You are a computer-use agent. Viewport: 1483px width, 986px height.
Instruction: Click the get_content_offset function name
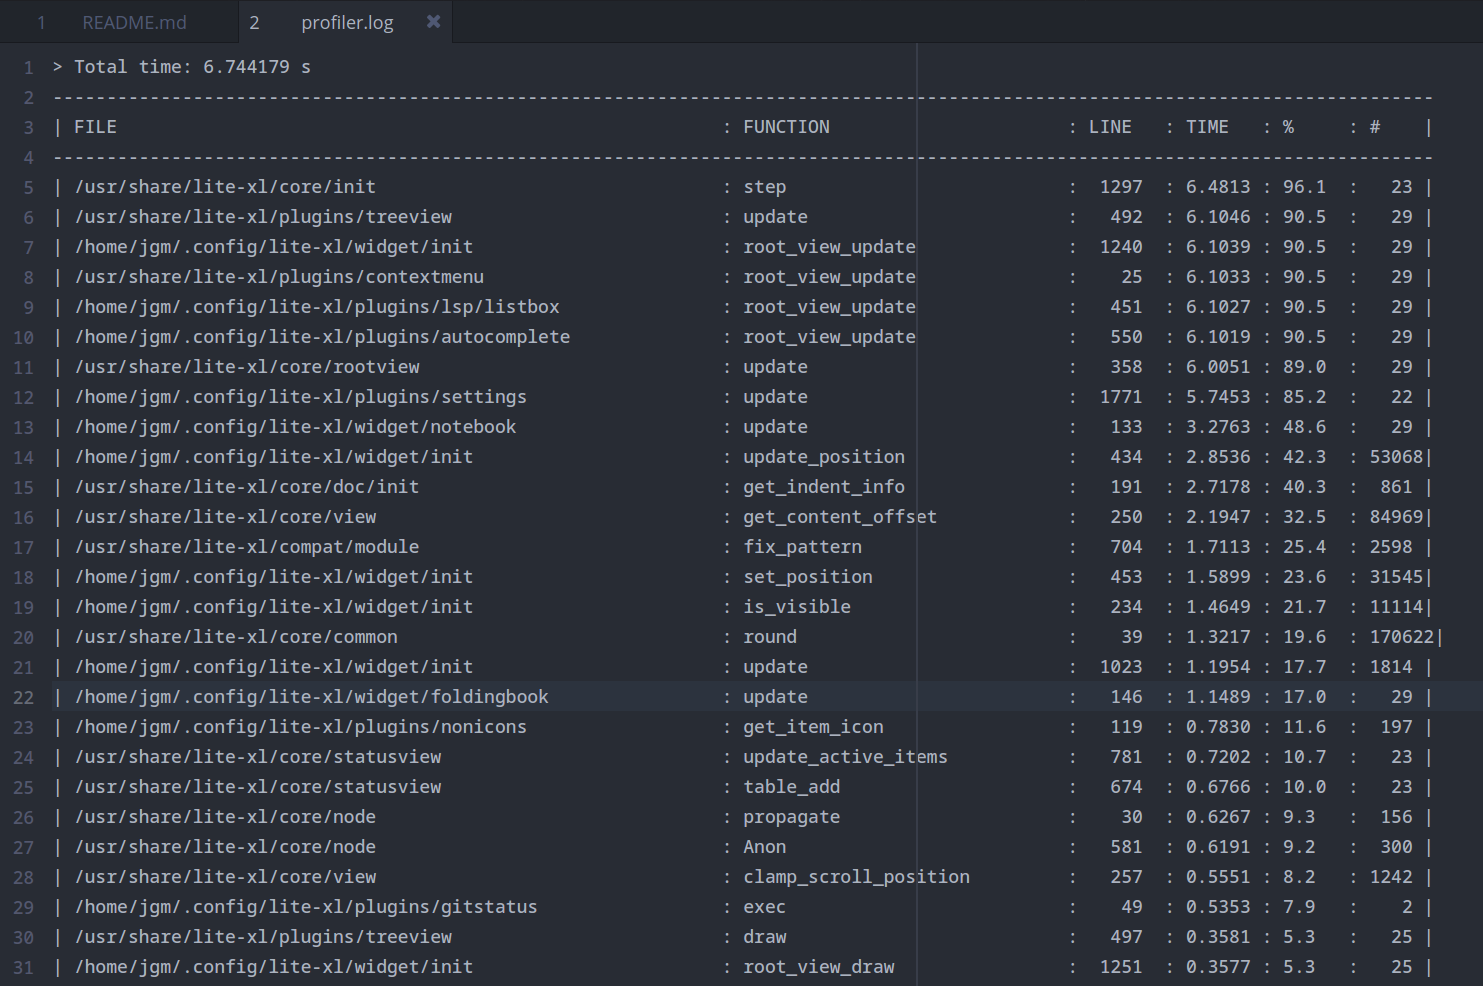(840, 517)
